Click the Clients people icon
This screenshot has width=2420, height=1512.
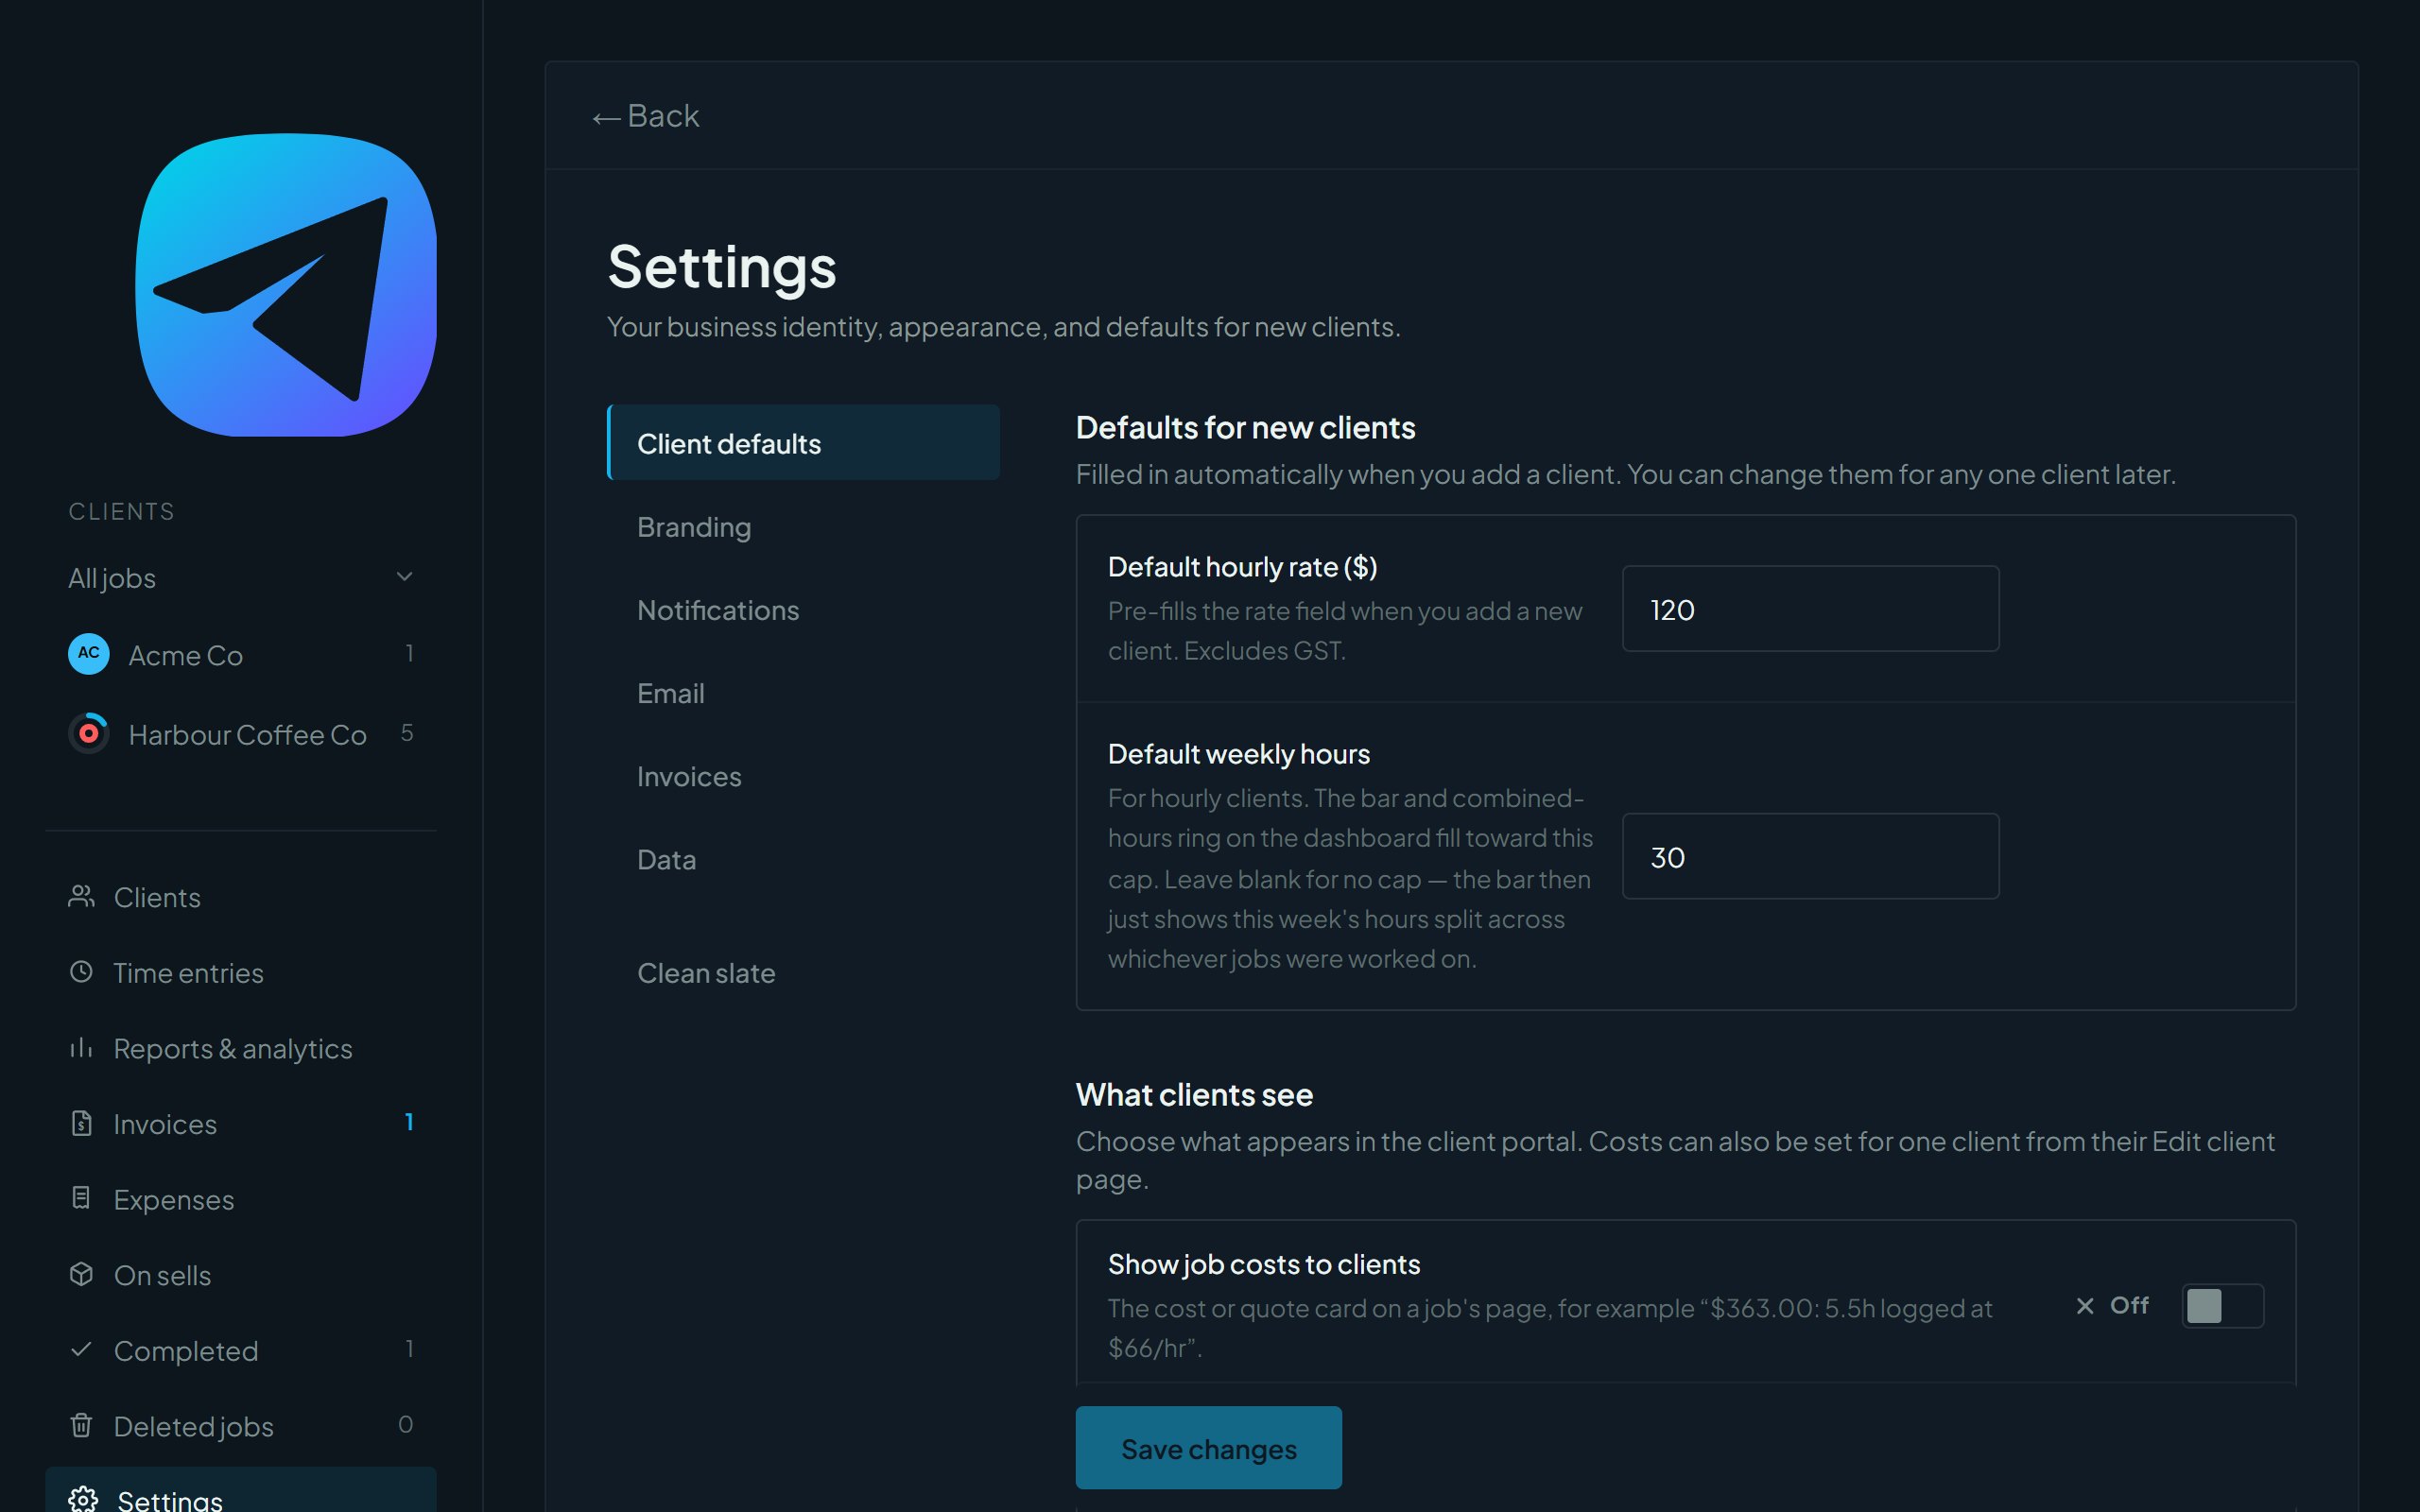[x=82, y=896]
